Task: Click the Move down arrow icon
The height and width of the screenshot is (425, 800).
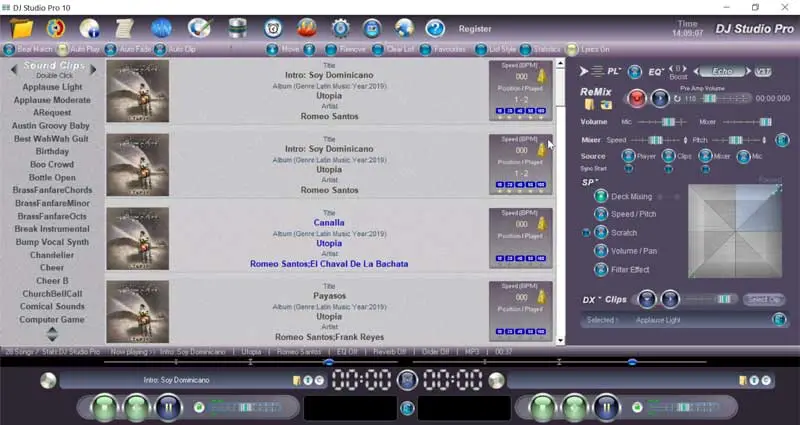Action: (x=272, y=49)
